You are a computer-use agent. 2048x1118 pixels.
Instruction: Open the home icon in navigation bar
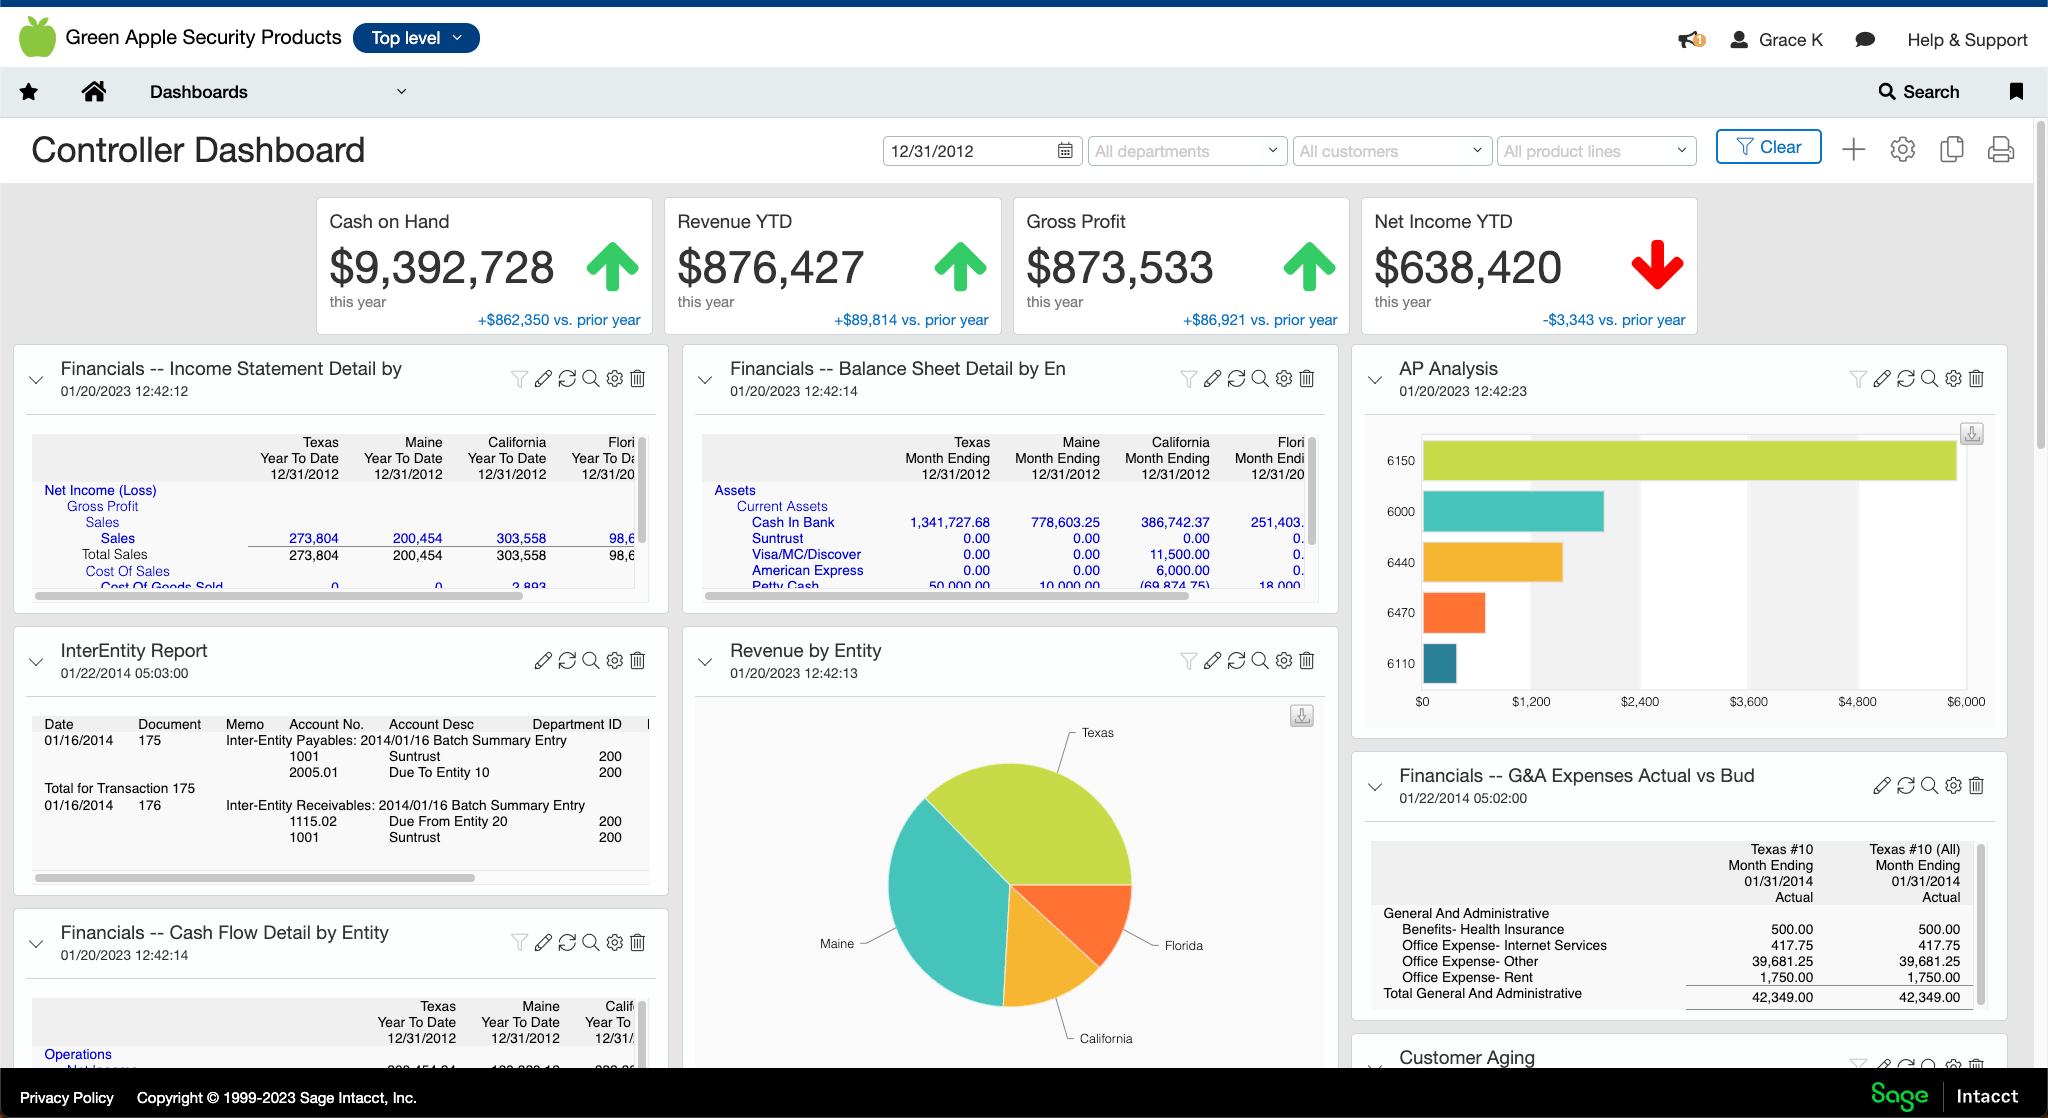point(94,92)
